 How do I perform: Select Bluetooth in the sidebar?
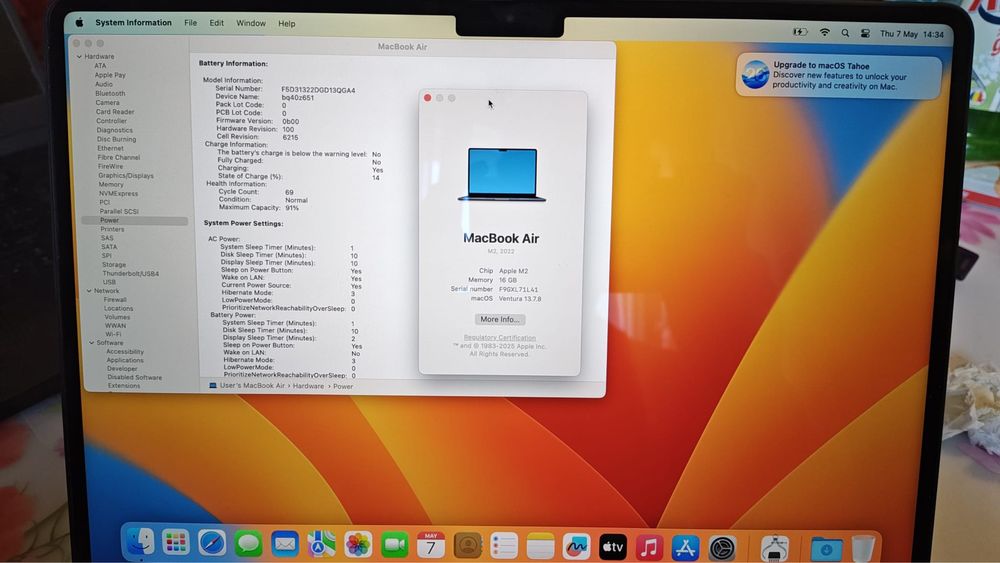pos(110,93)
